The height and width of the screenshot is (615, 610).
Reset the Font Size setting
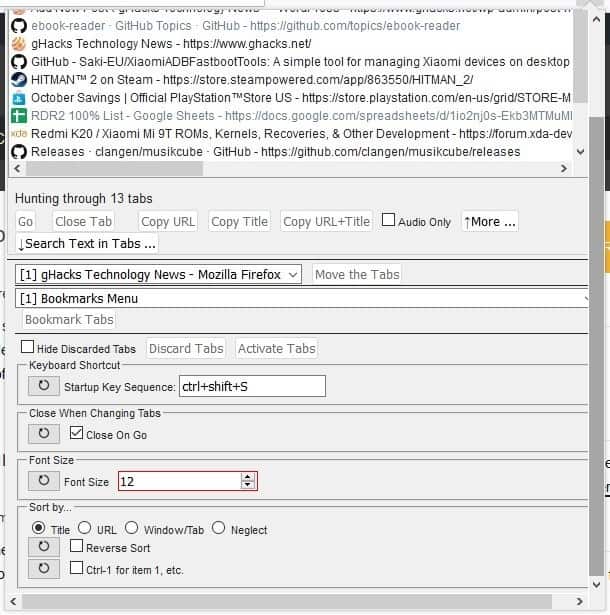tap(44, 481)
